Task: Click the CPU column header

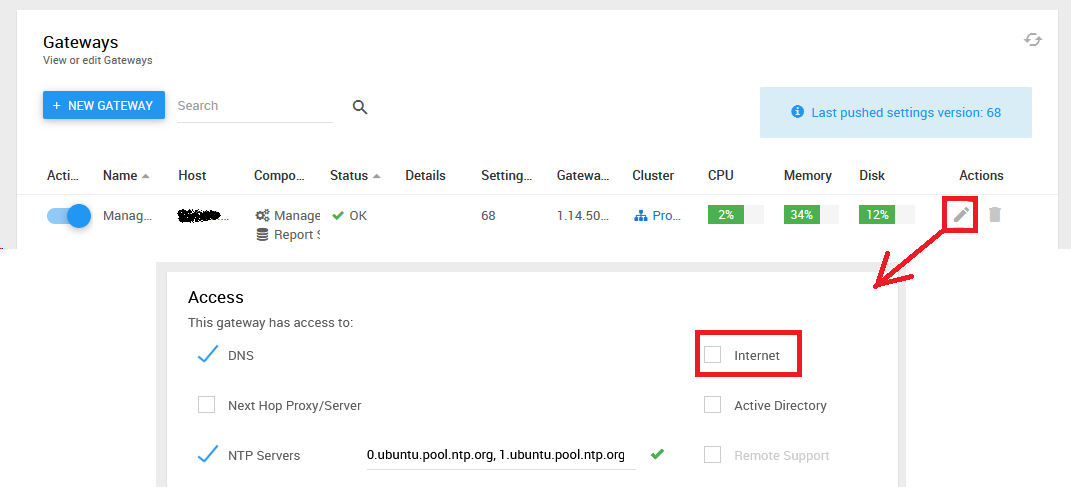Action: (720, 176)
